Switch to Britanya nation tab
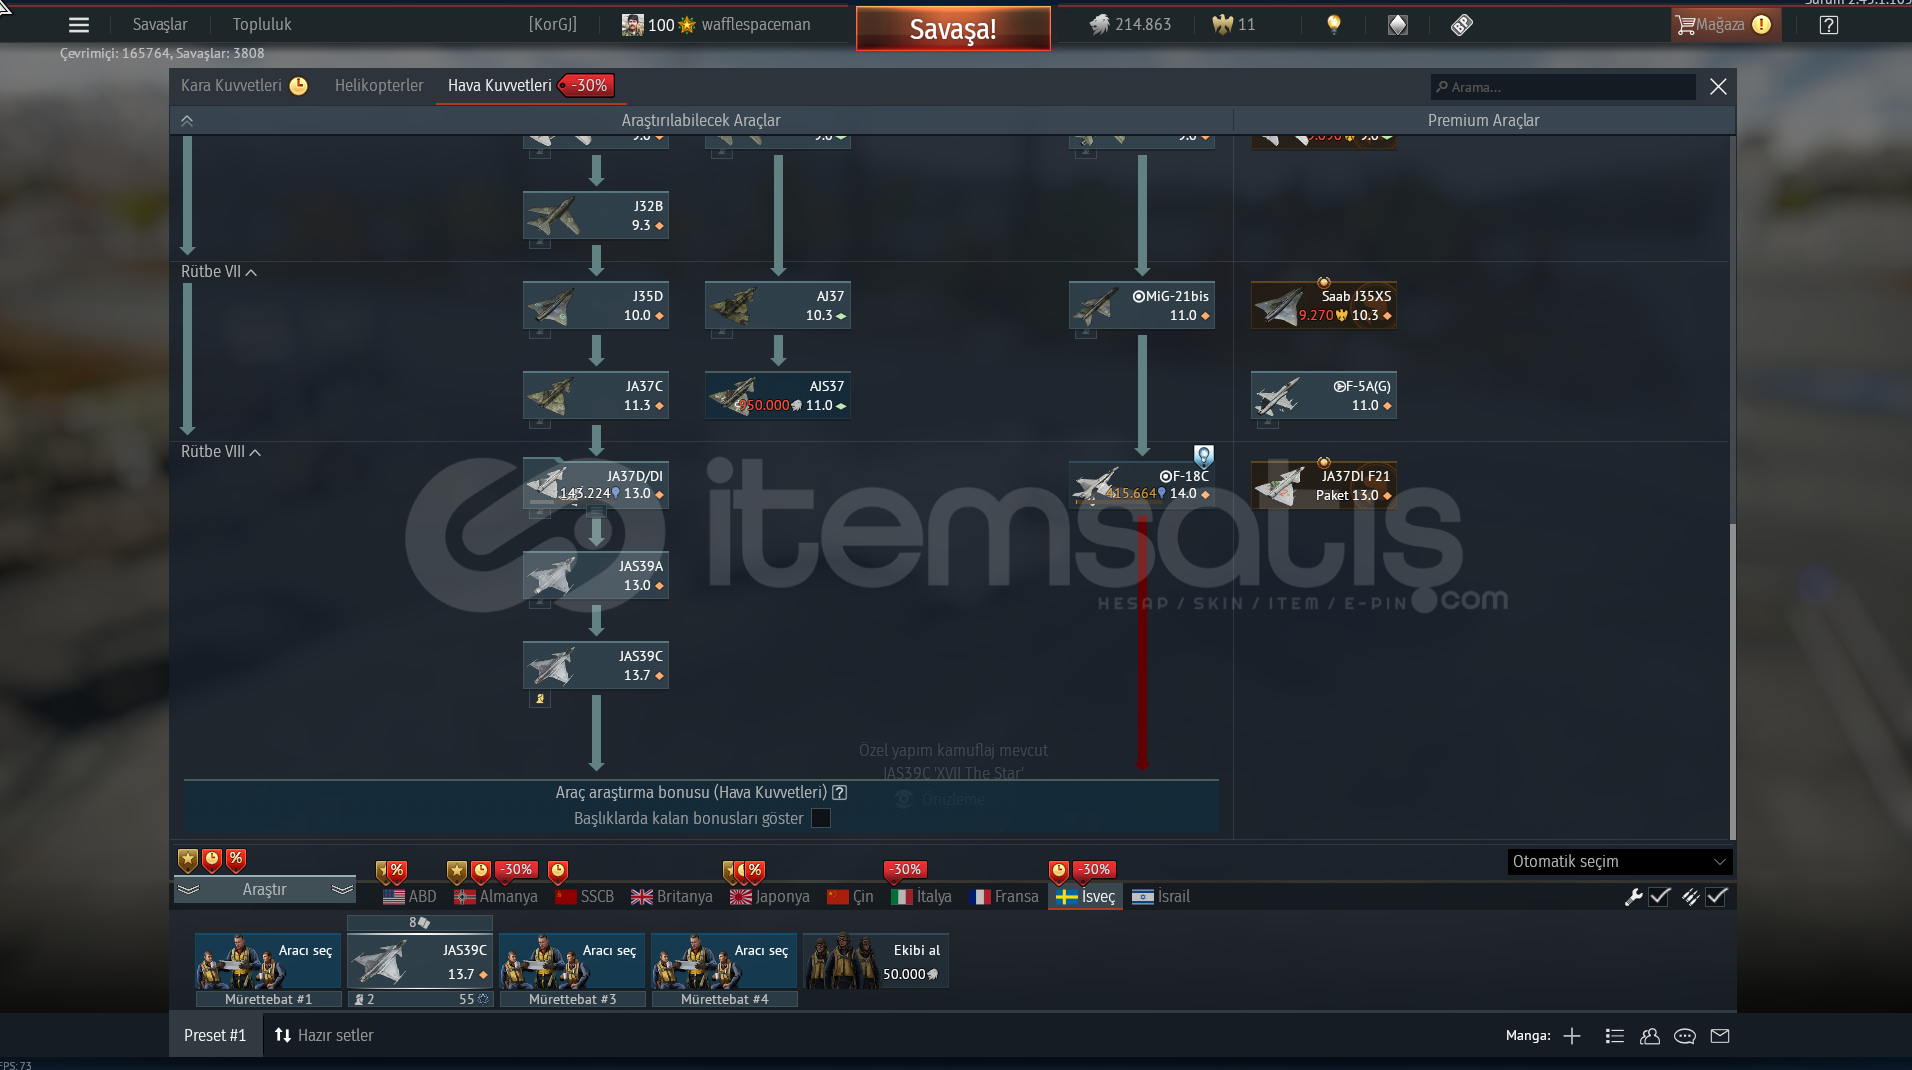Screen dimensions: 1912x1070 point(672,897)
